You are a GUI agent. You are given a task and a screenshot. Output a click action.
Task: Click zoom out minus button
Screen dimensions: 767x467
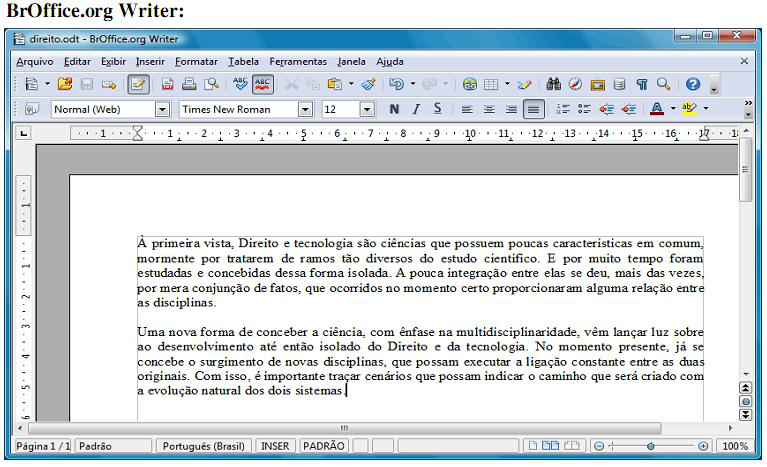[x=599, y=446]
